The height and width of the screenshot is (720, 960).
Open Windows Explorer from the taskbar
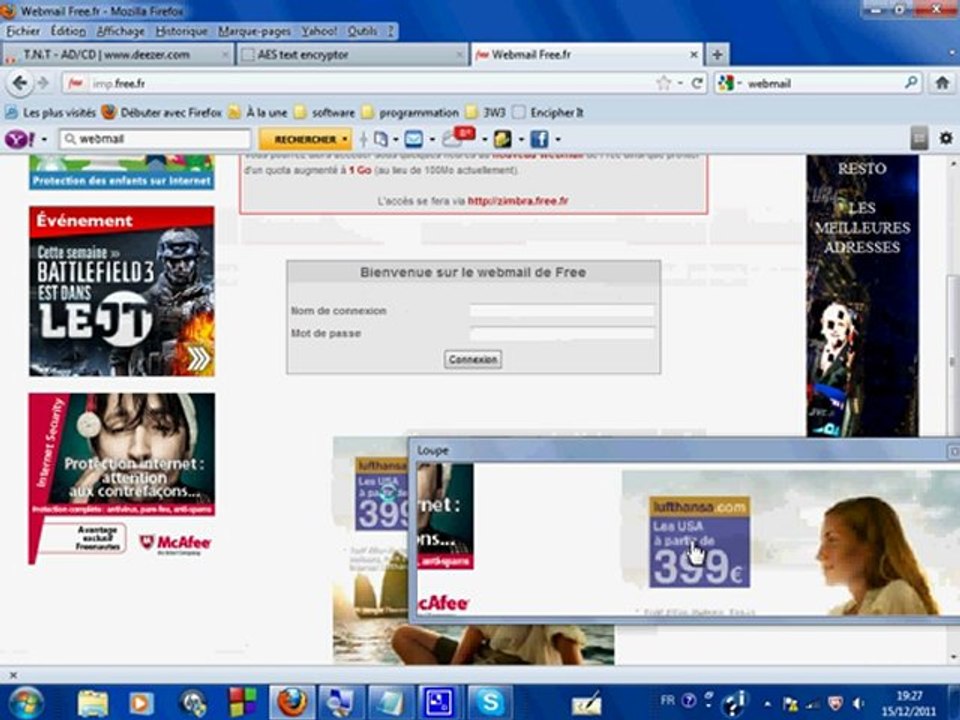tap(93, 703)
